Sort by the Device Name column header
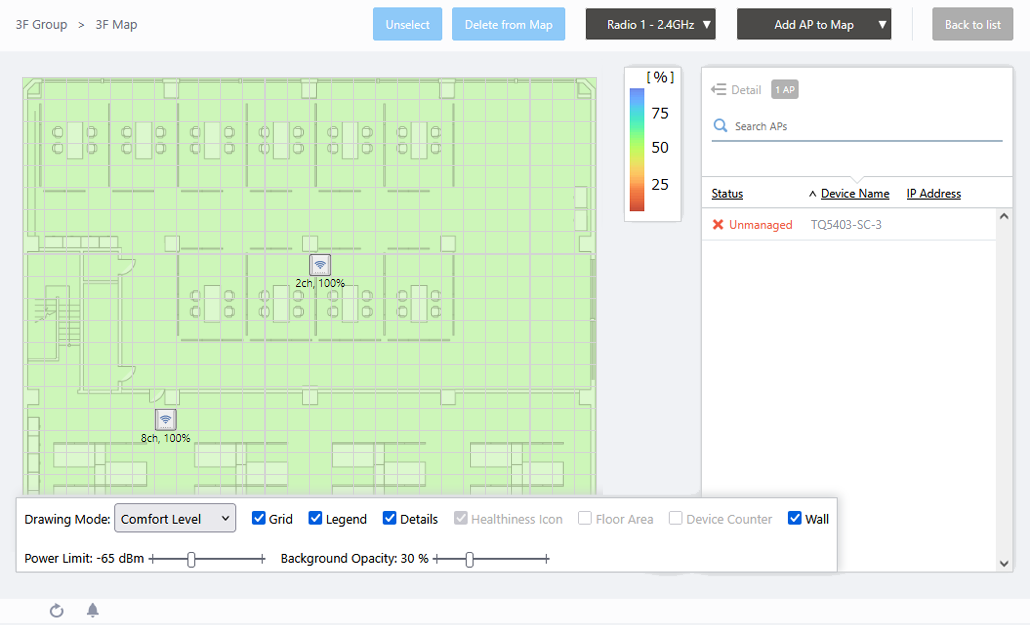 (854, 194)
